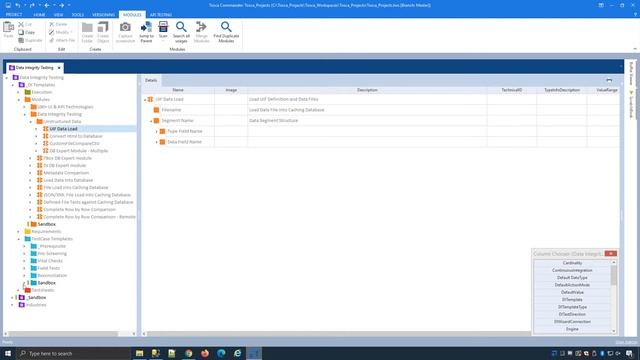Switch to the VIEW ribbon tab

pos(58,15)
